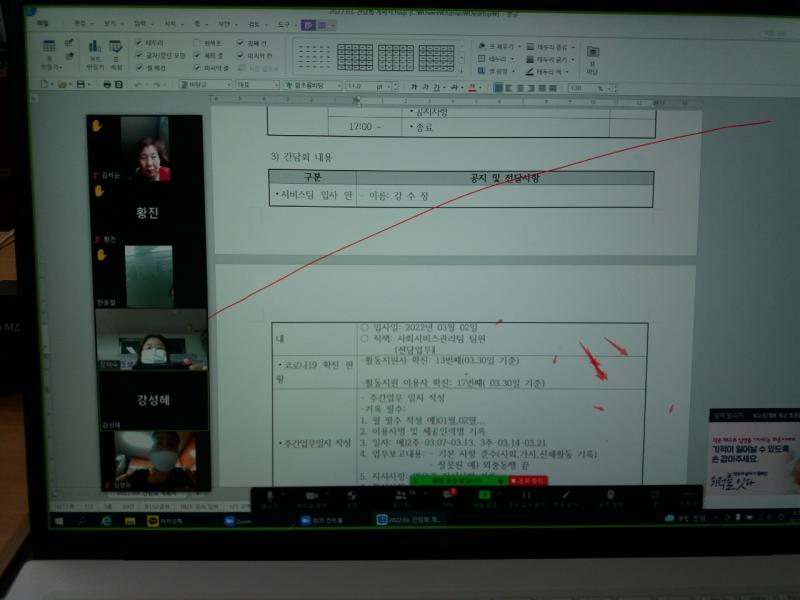
Task: Toggle the 테두리 checkbox in the ribbon
Action: tap(139, 42)
